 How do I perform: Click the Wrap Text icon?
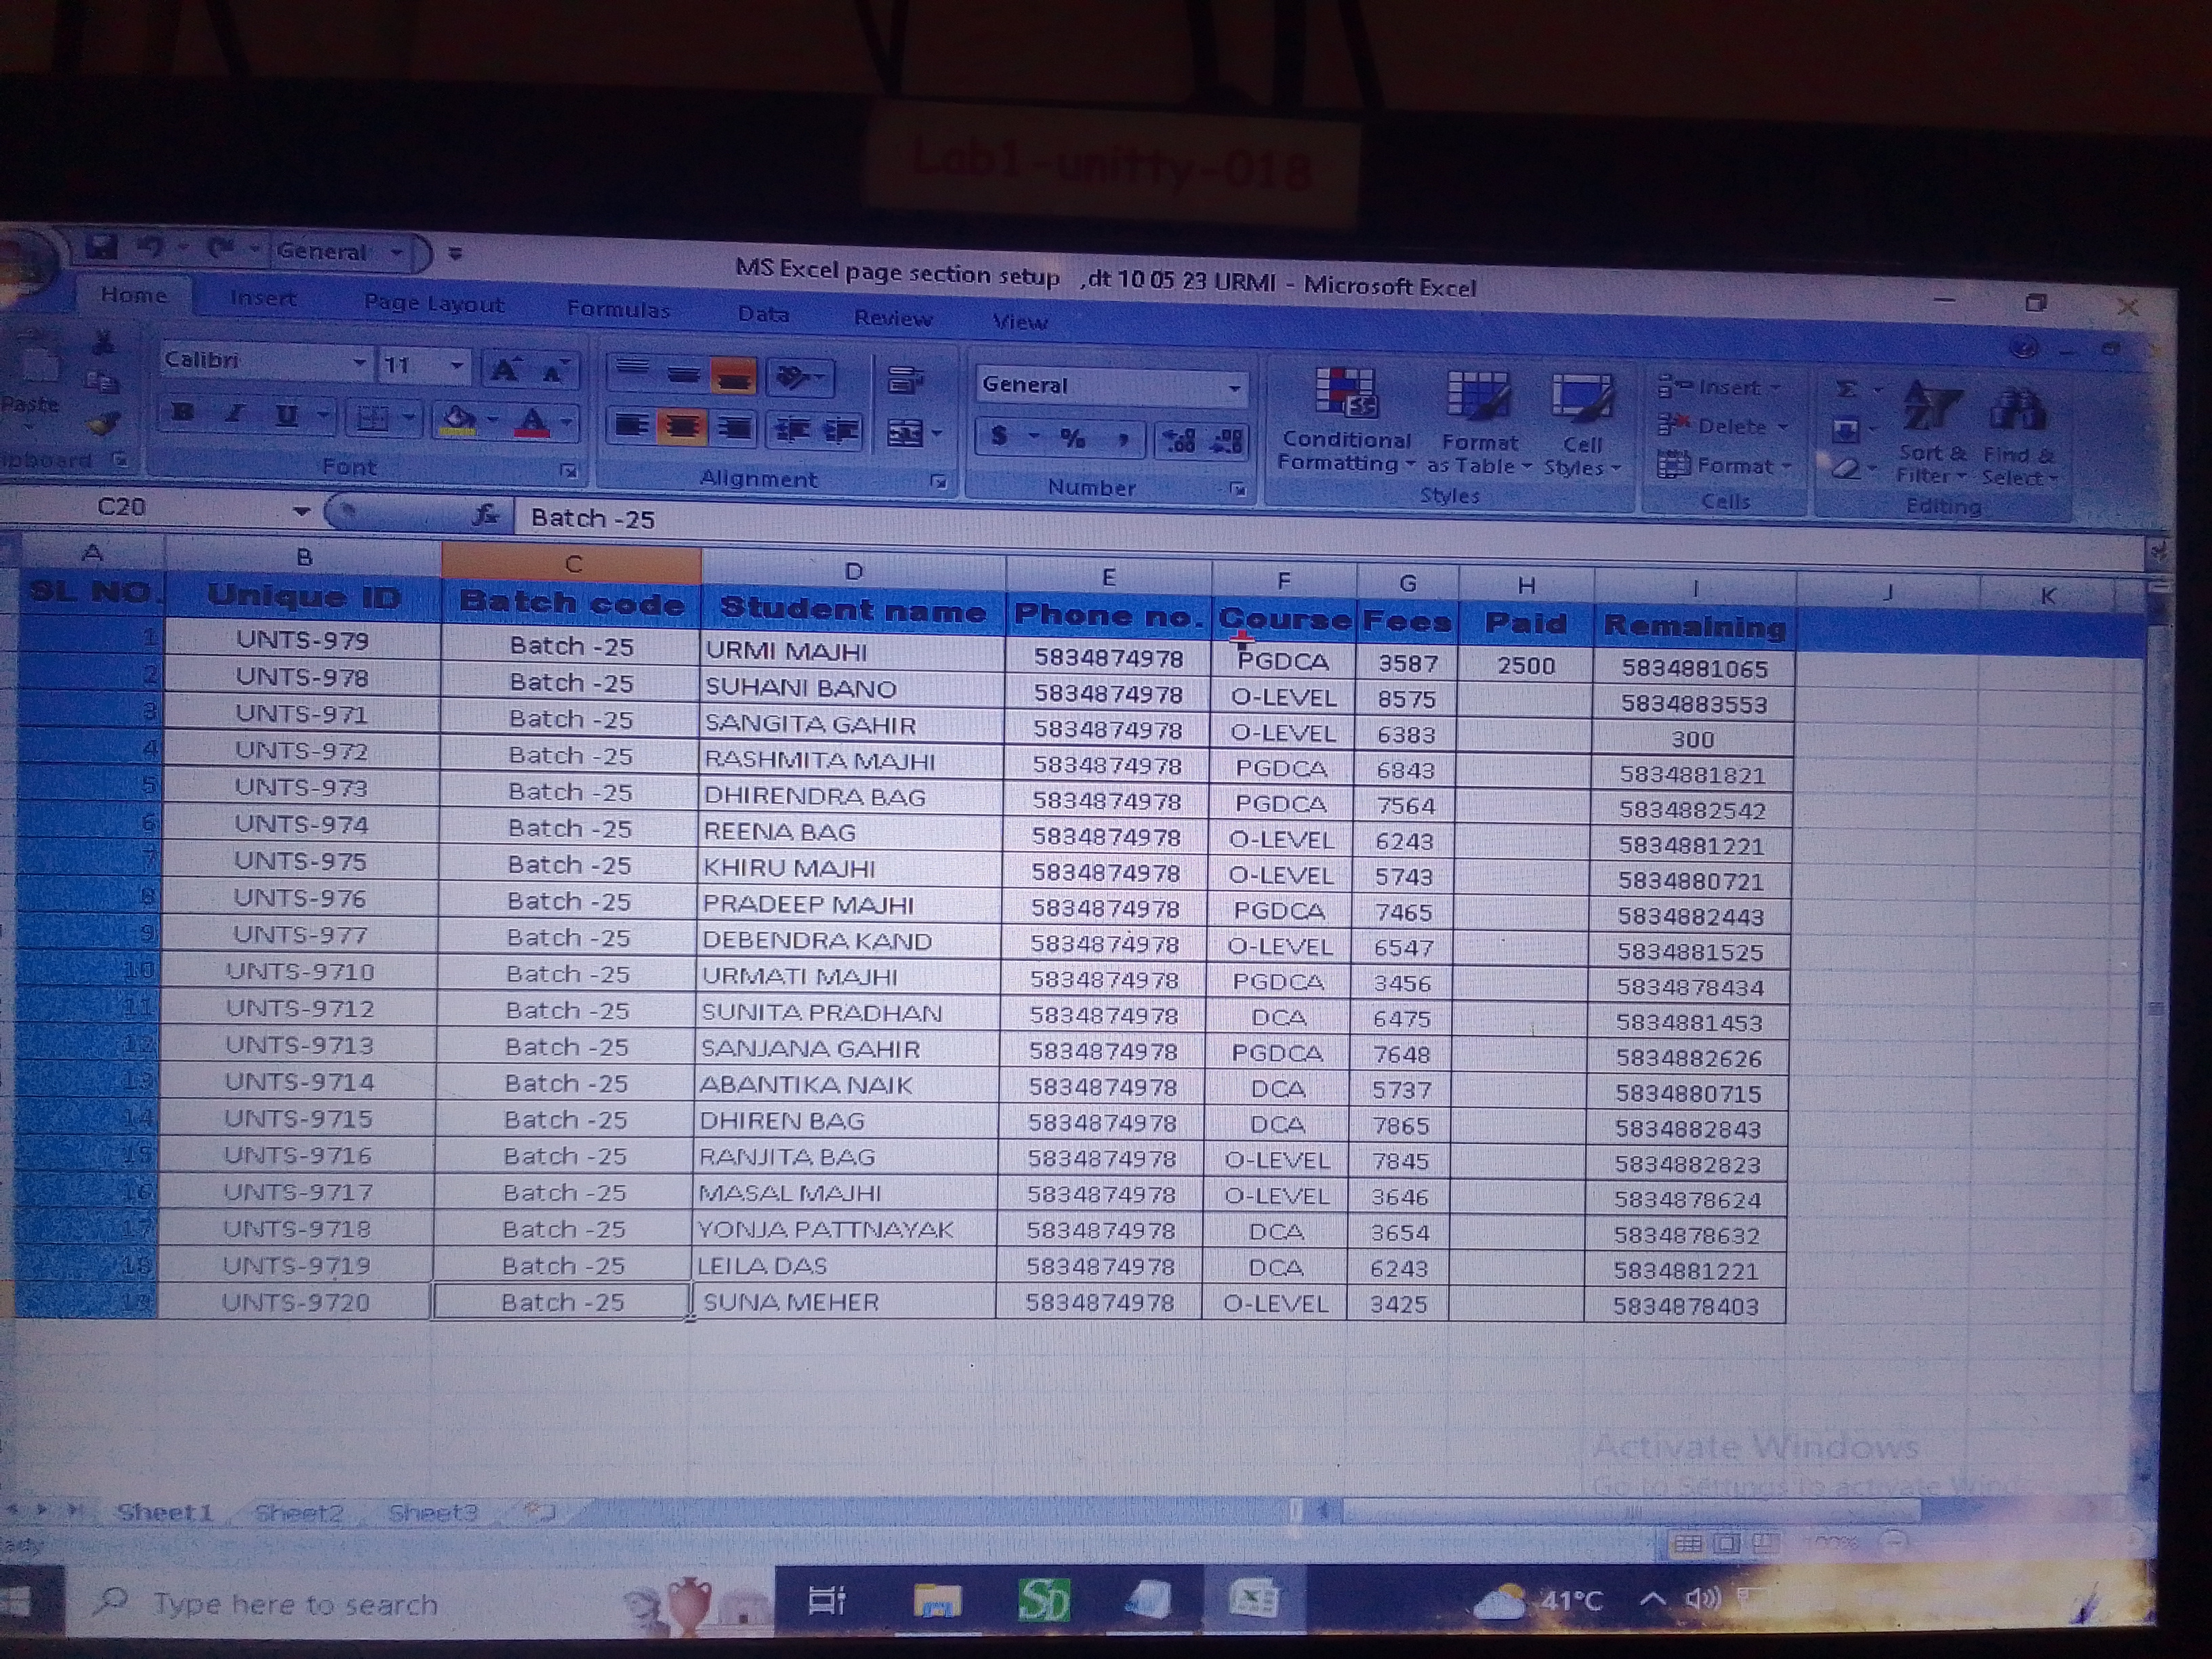tap(905, 381)
